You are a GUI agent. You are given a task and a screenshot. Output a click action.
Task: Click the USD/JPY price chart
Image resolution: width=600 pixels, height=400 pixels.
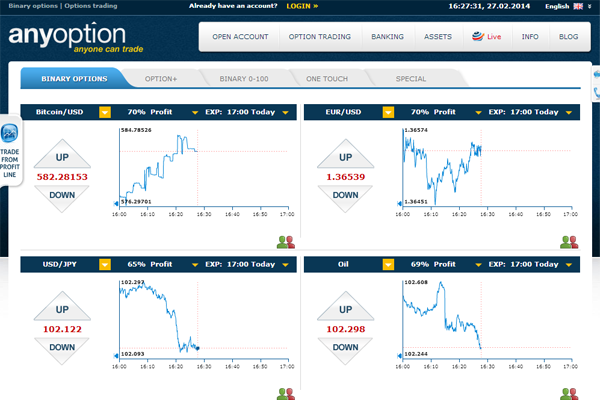(x=204, y=325)
